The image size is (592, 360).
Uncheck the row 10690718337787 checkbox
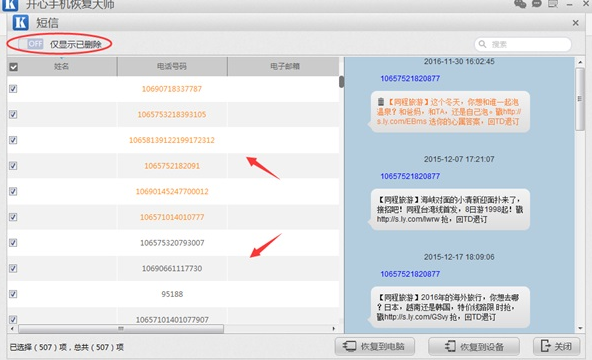13,89
